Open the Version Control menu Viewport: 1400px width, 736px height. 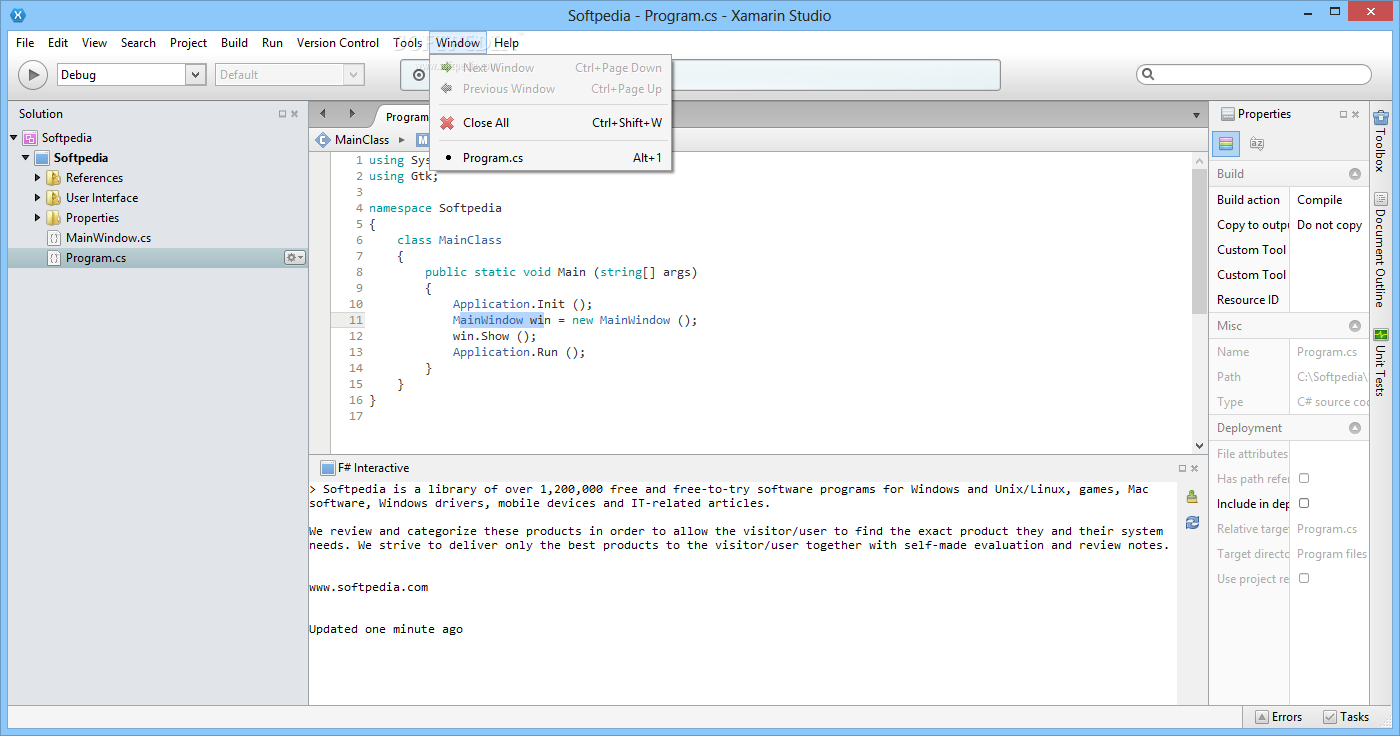338,43
